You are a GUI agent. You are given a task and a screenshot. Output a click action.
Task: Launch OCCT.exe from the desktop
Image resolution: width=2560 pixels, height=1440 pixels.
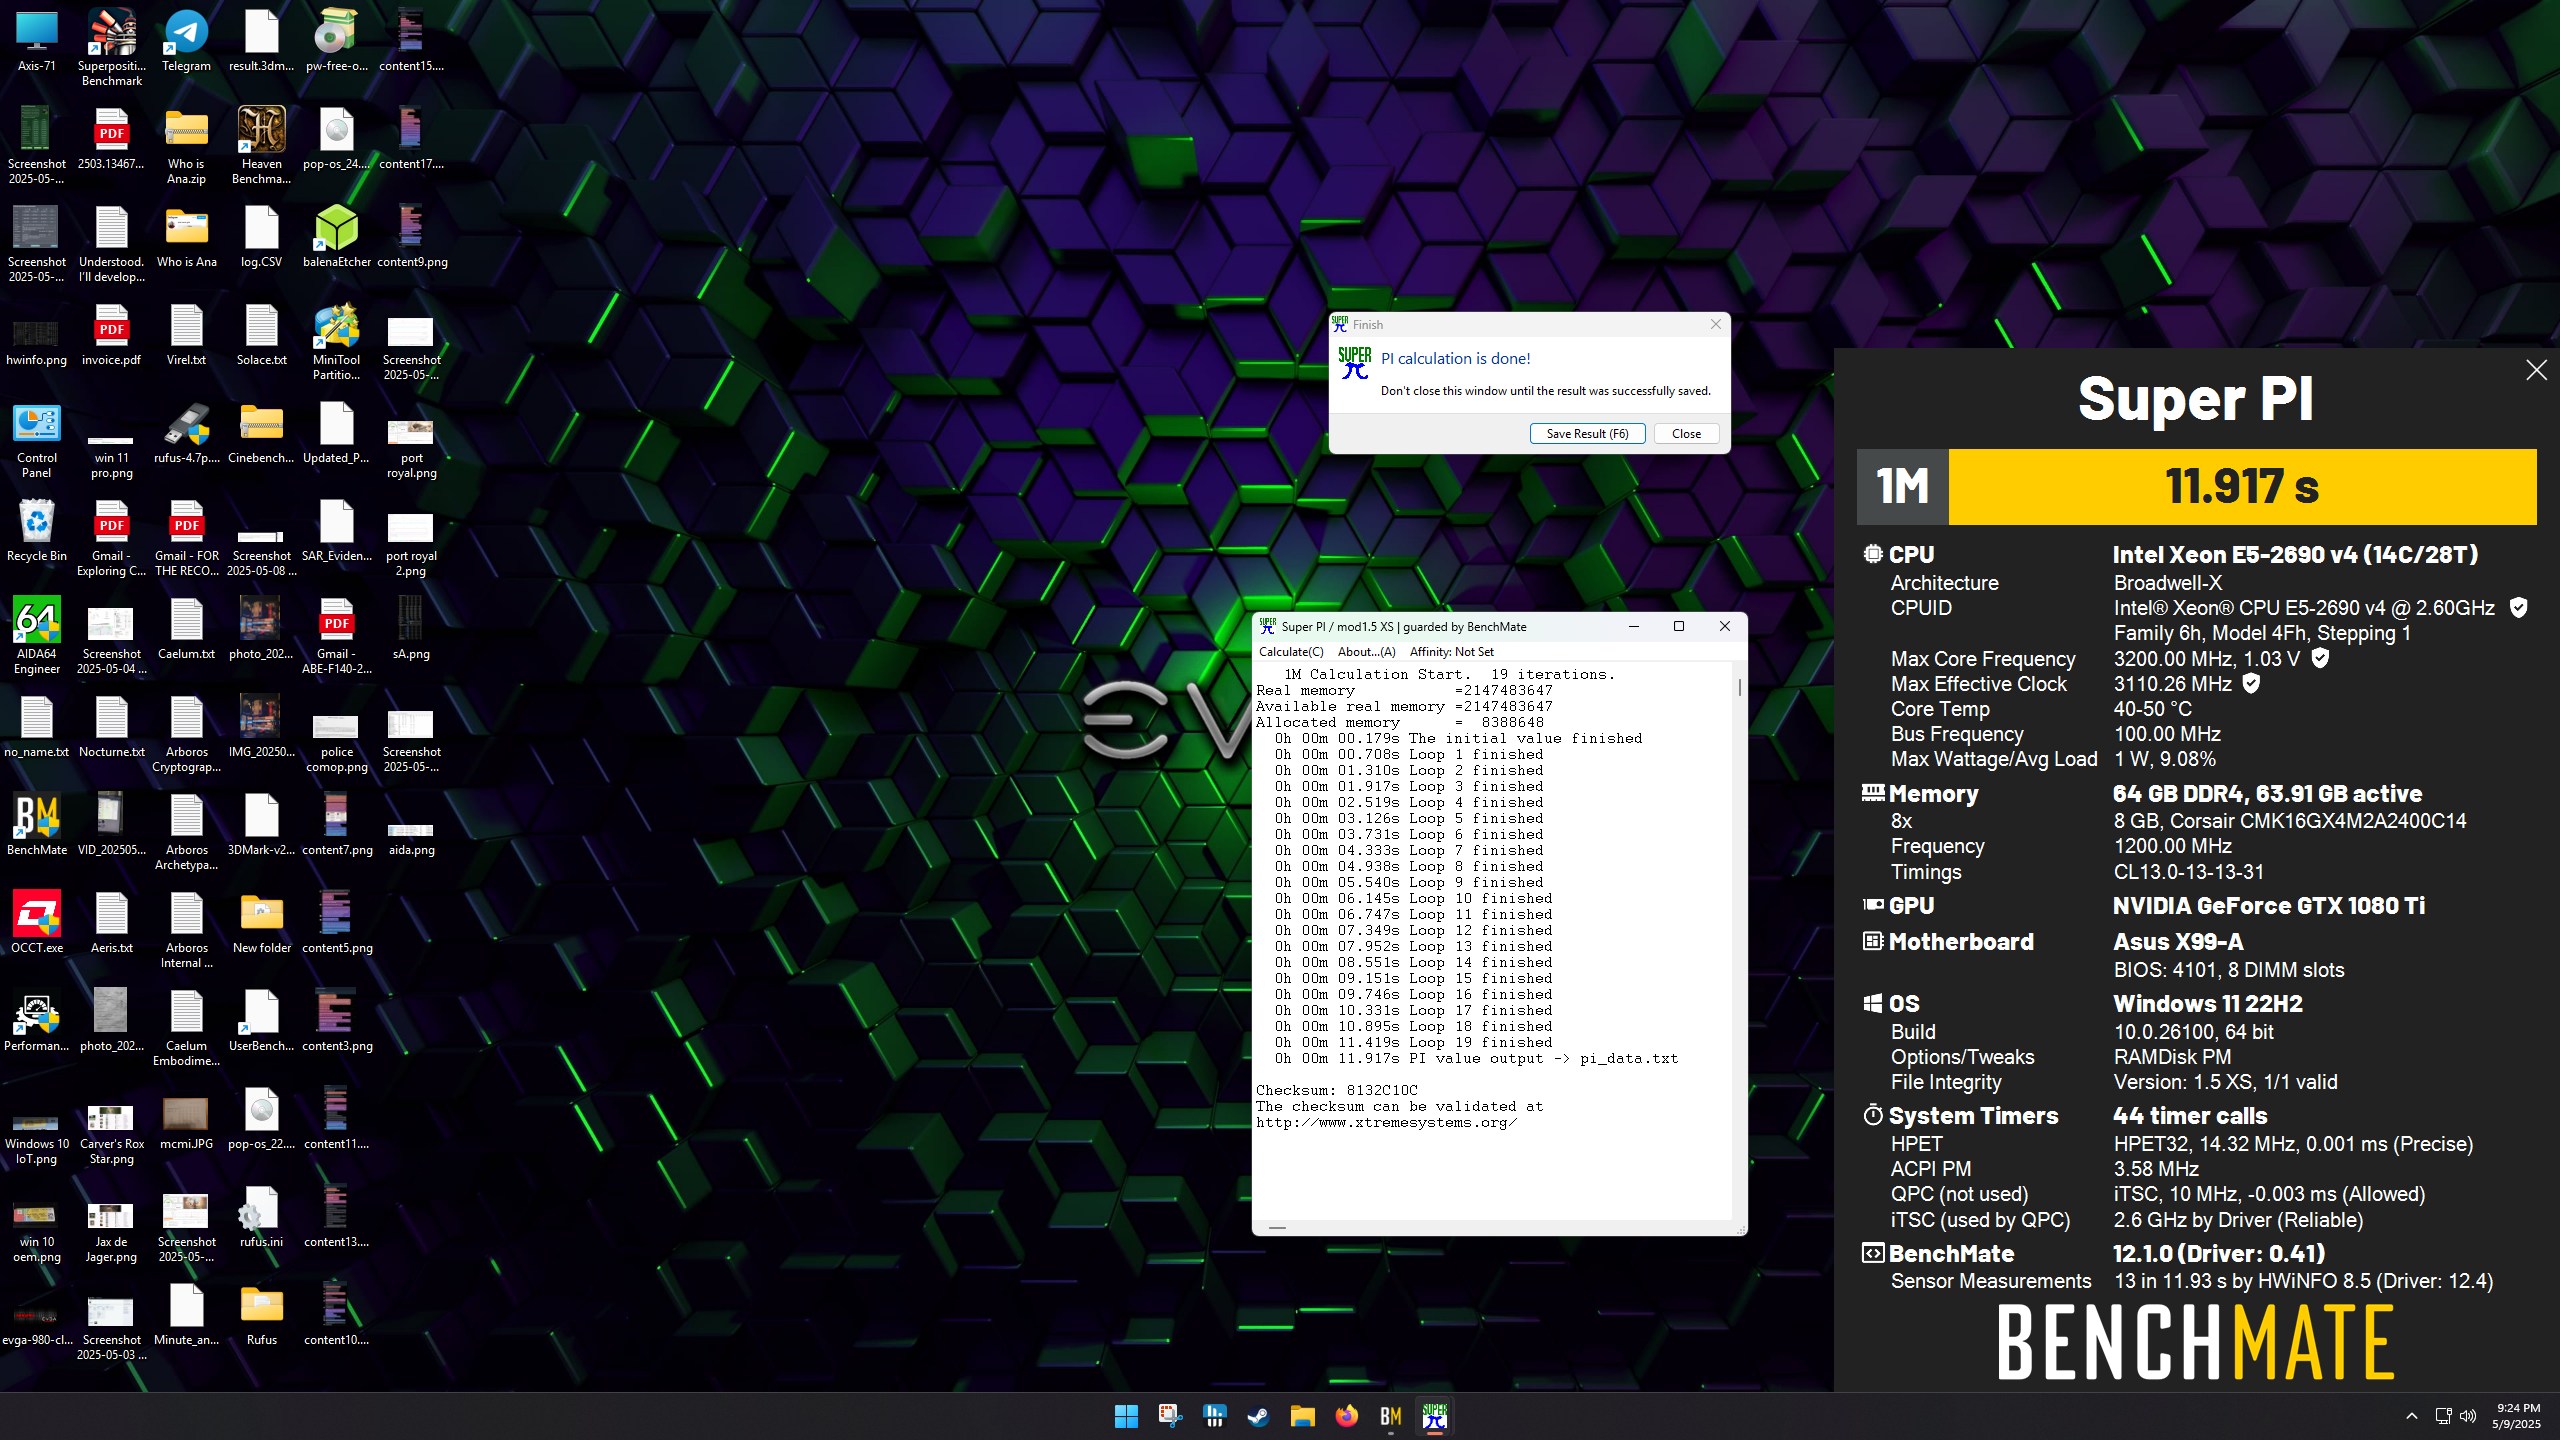pos(37,923)
